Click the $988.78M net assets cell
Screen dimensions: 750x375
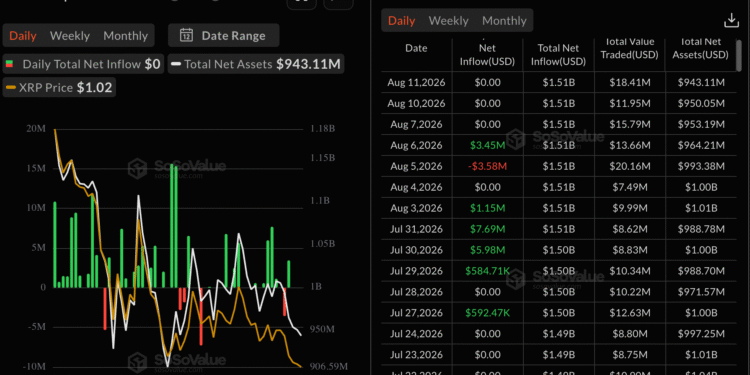tap(701, 230)
